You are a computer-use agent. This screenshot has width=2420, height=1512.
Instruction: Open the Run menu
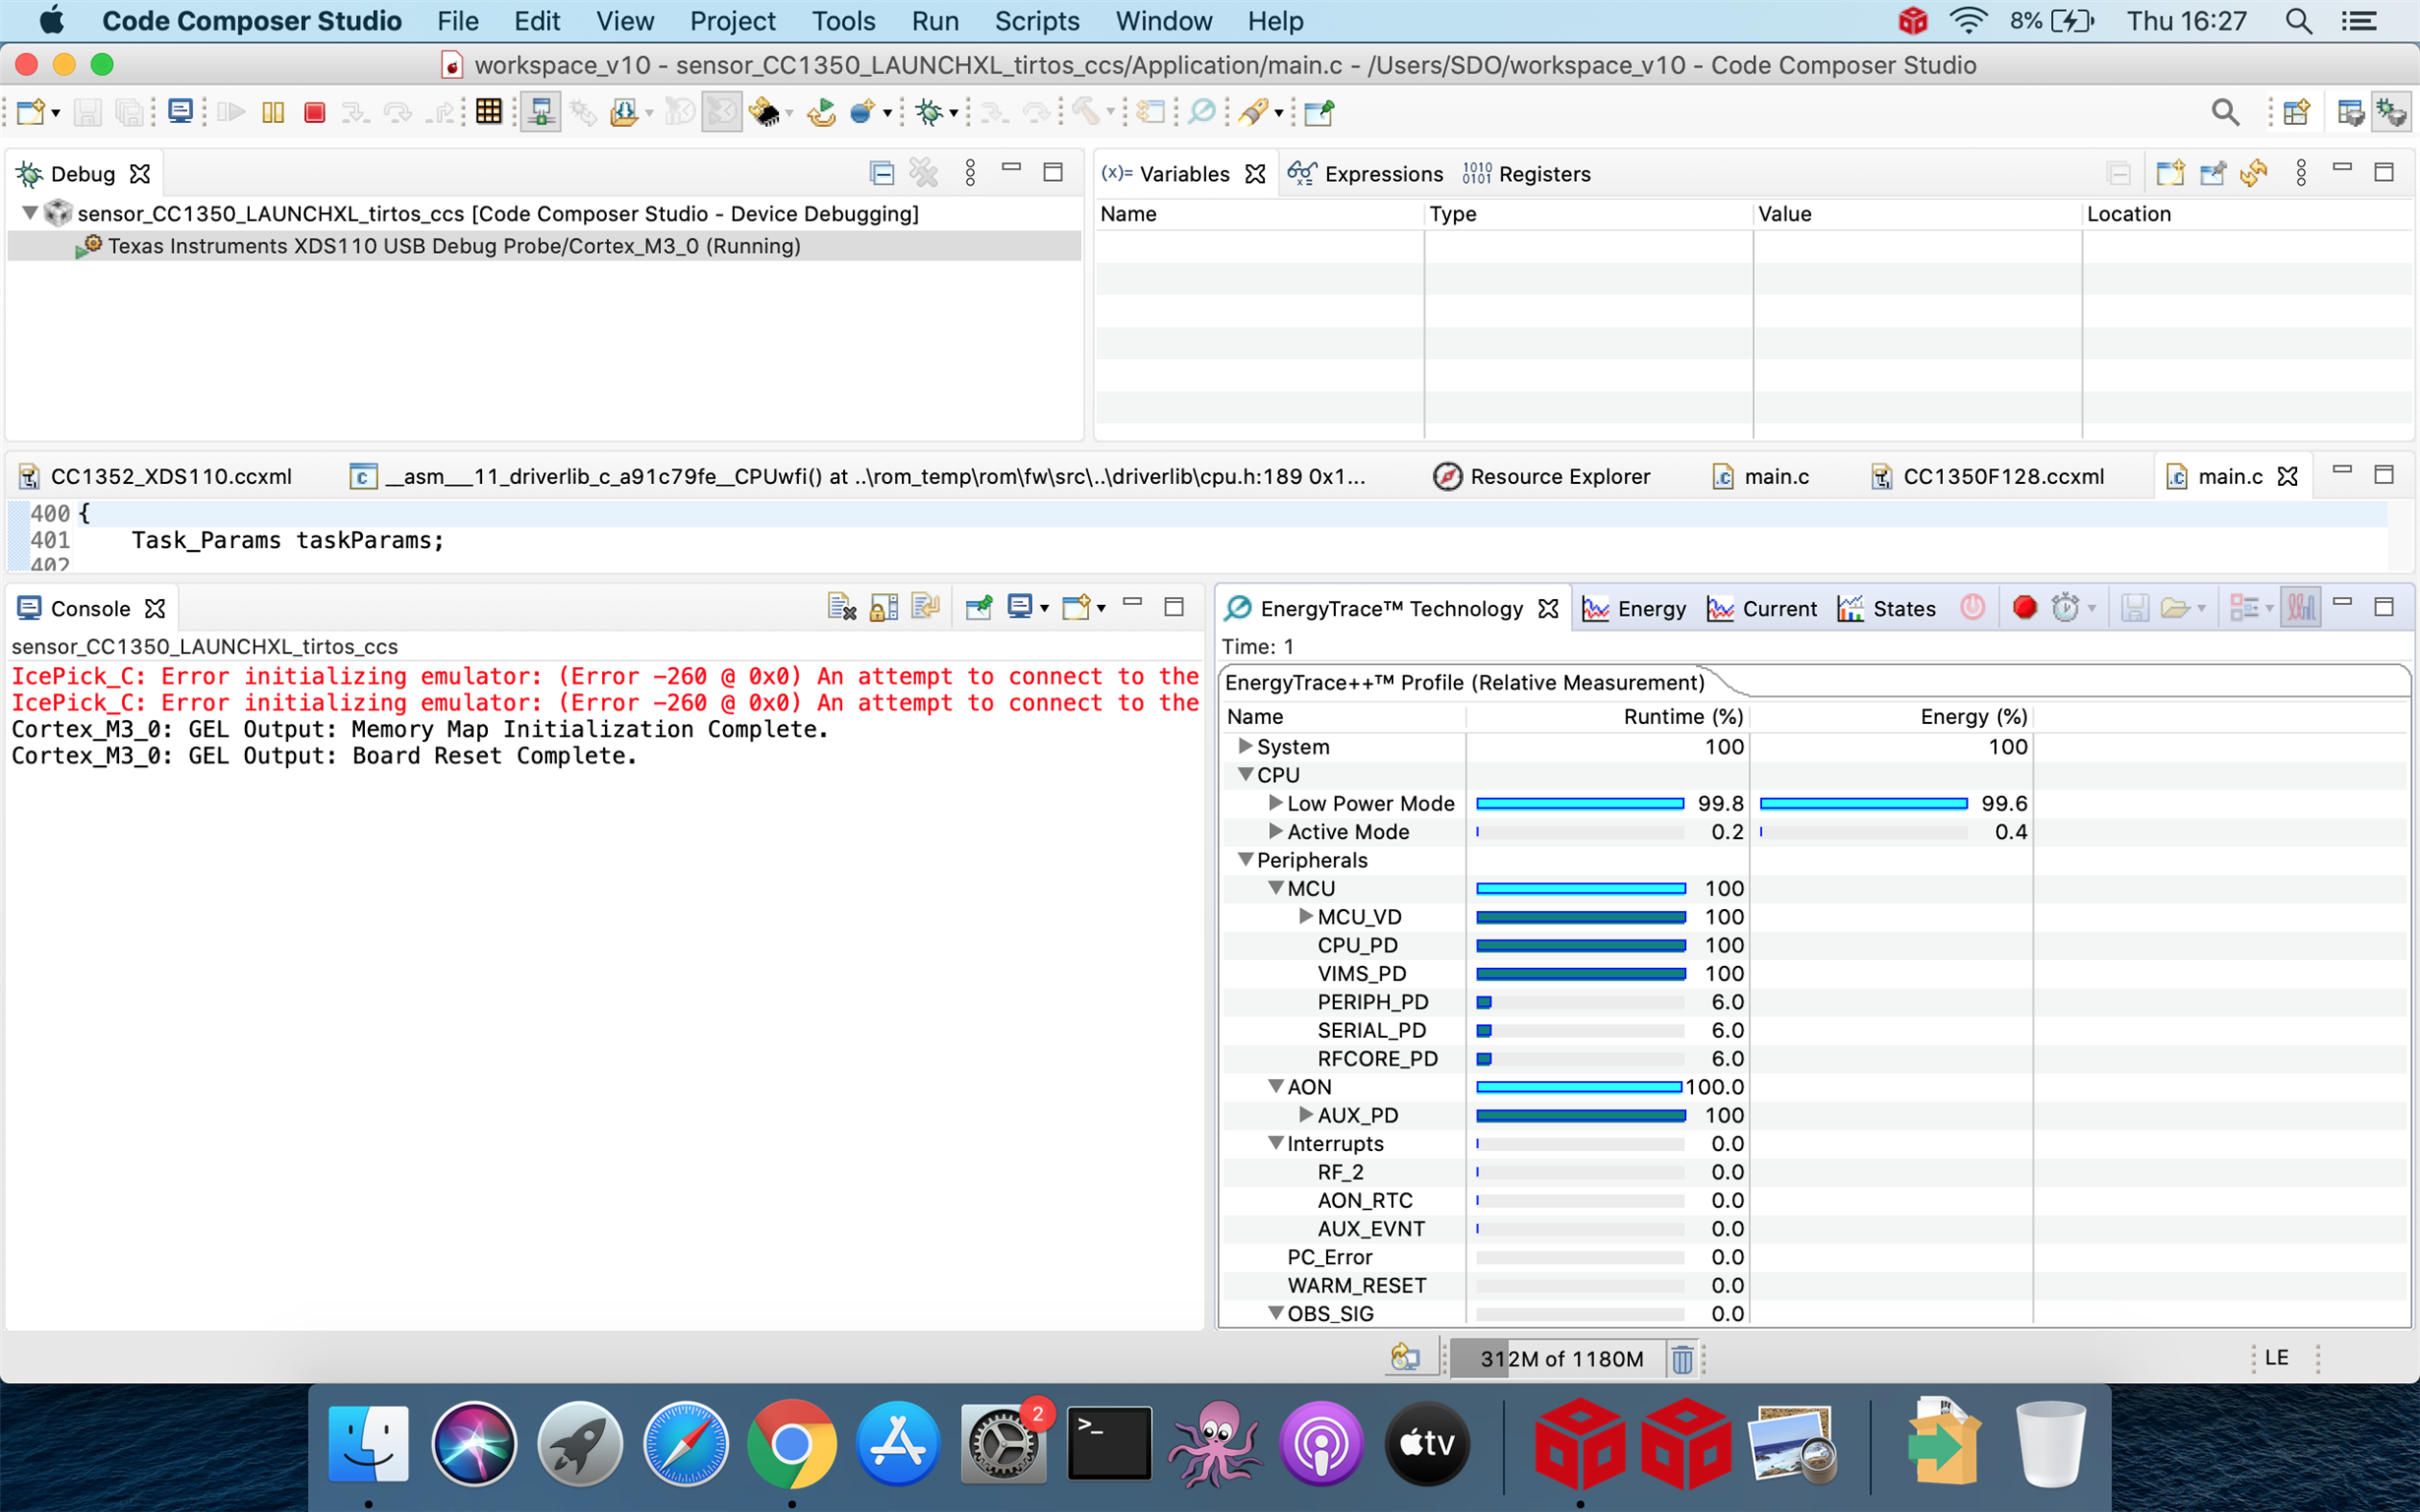click(x=935, y=21)
